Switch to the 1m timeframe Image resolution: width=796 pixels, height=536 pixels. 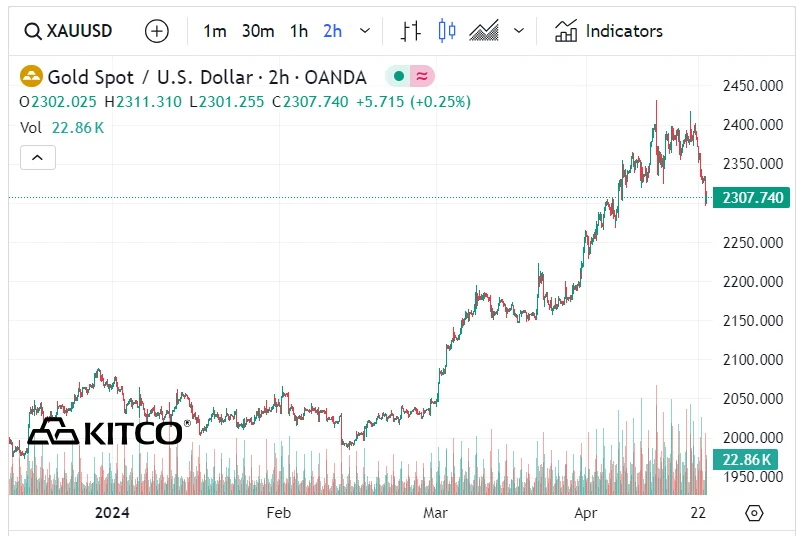[214, 31]
